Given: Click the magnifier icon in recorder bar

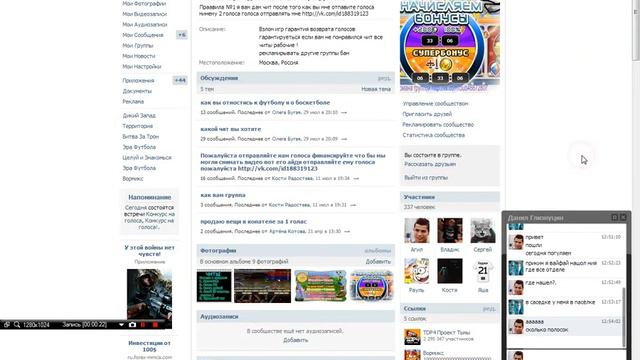Looking at the screenshot, I should pyautogui.click(x=17, y=325).
